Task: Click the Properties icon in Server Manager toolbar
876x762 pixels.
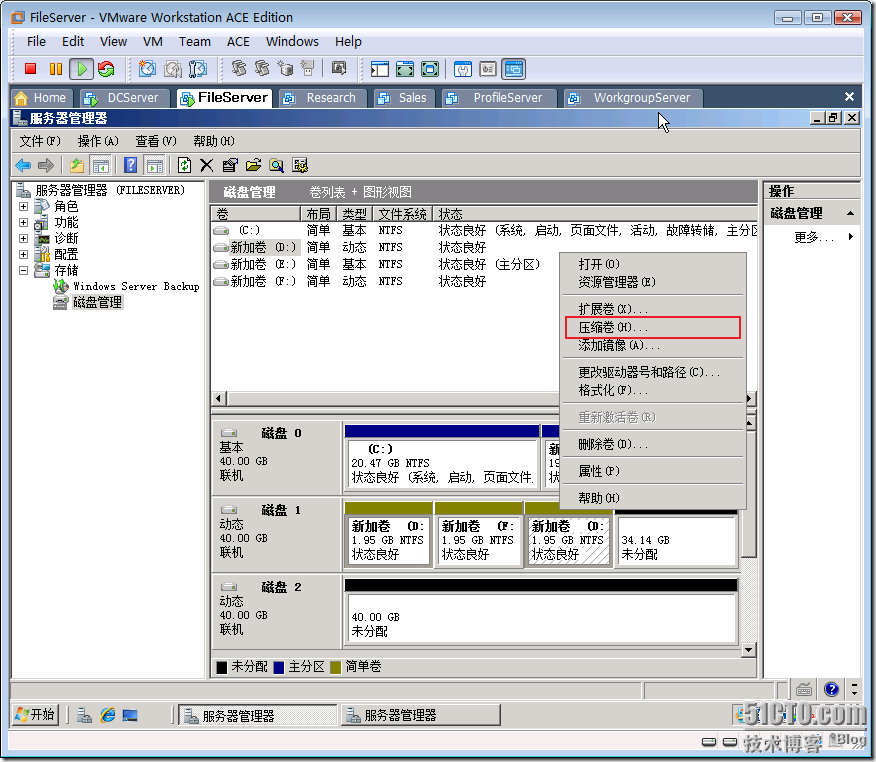Action: tap(230, 165)
